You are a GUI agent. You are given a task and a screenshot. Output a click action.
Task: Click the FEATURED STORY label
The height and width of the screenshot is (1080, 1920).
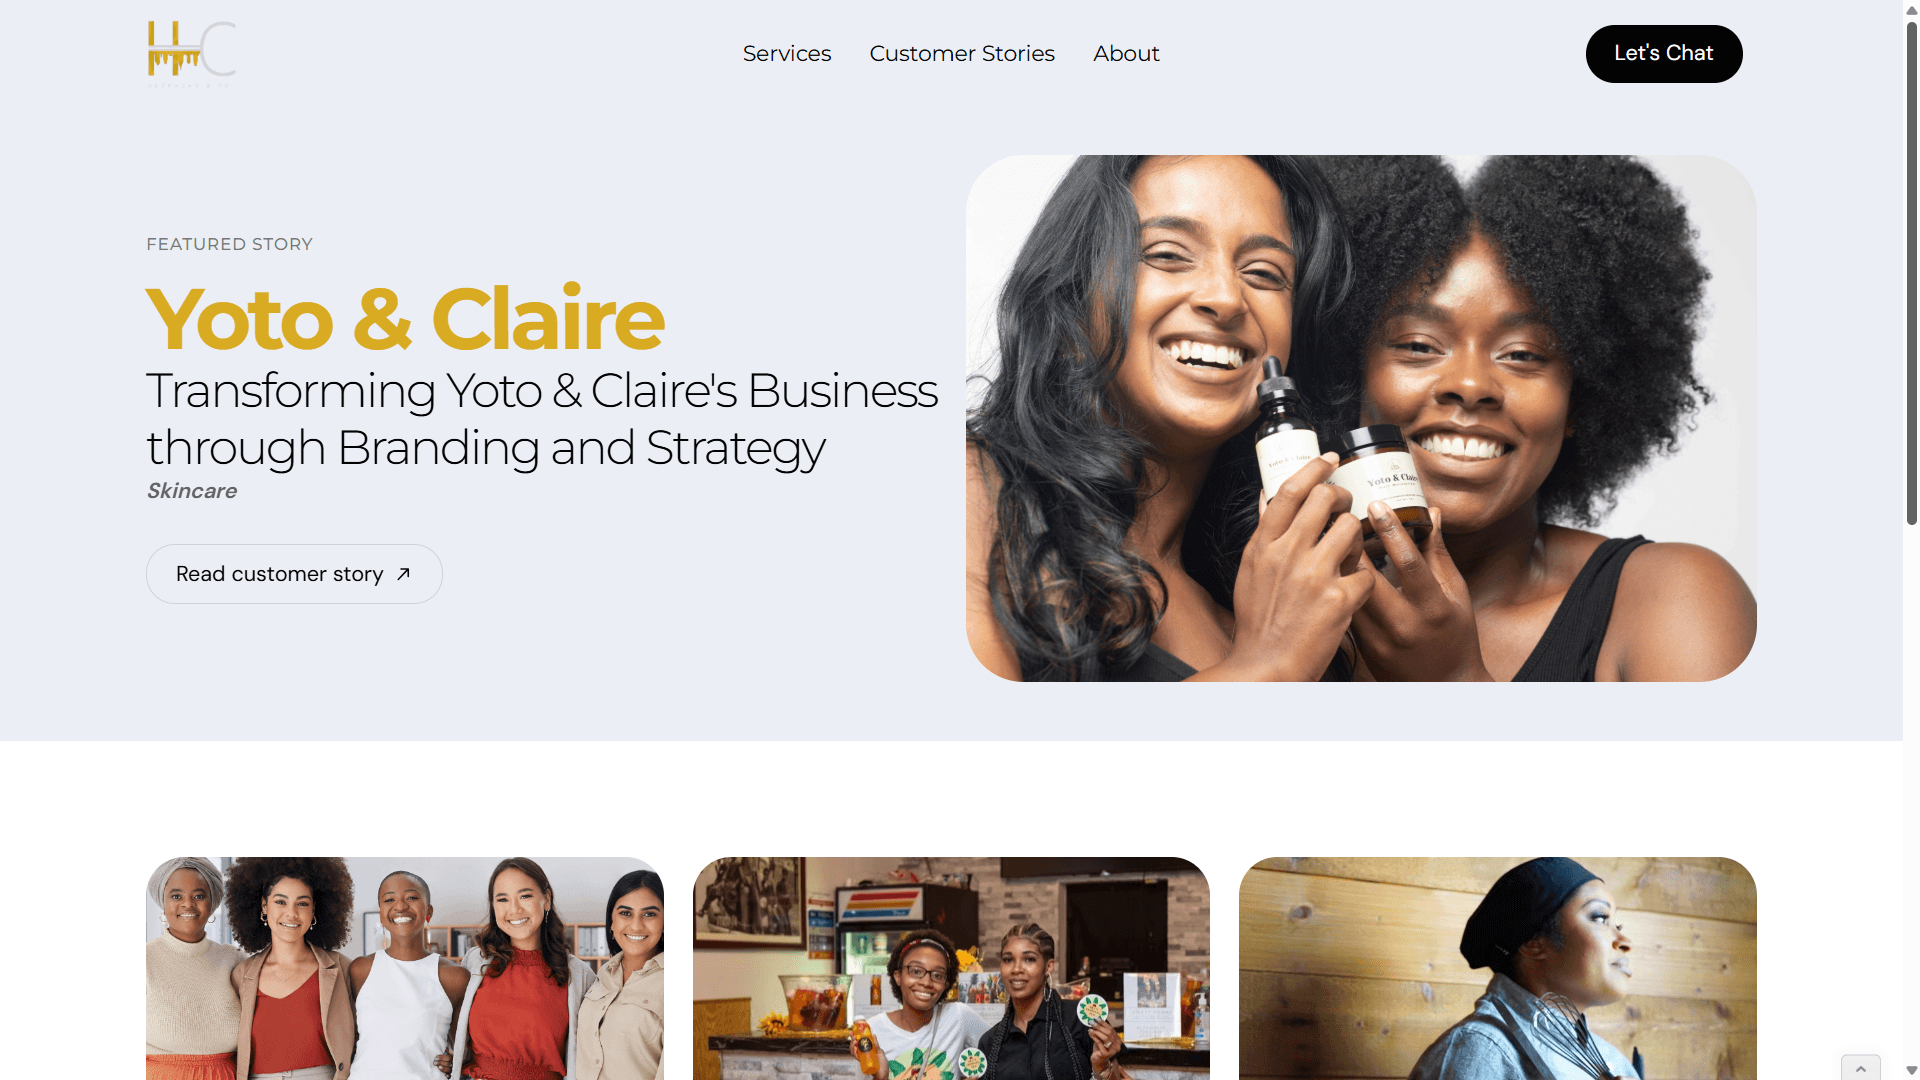tap(229, 244)
